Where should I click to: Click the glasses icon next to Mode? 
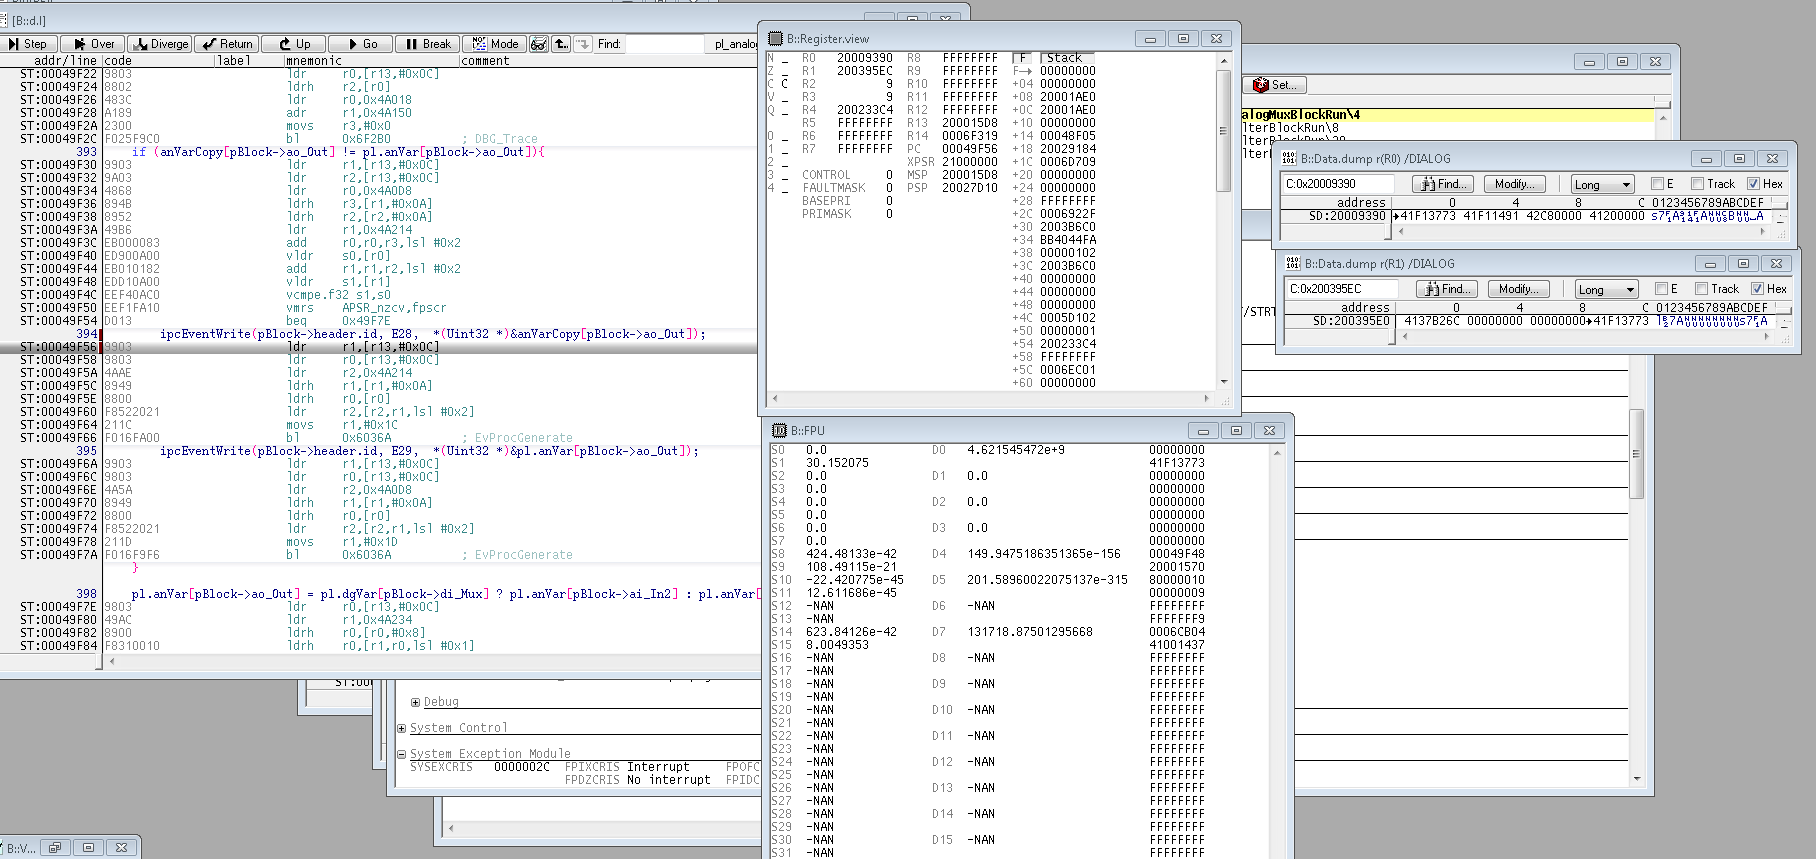(x=539, y=44)
